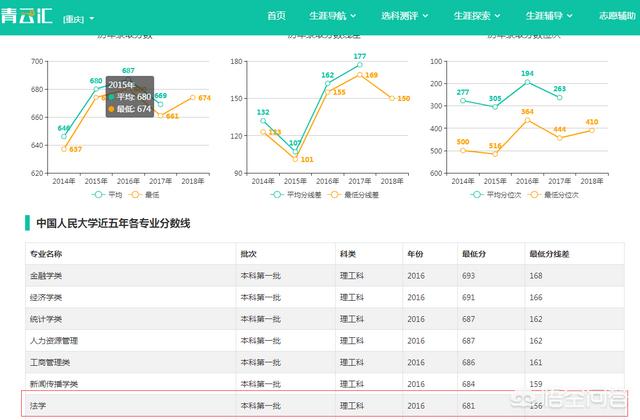Click the 2017年 average line-difference point 177
This screenshot has width=640, height=420.
click(360, 64)
